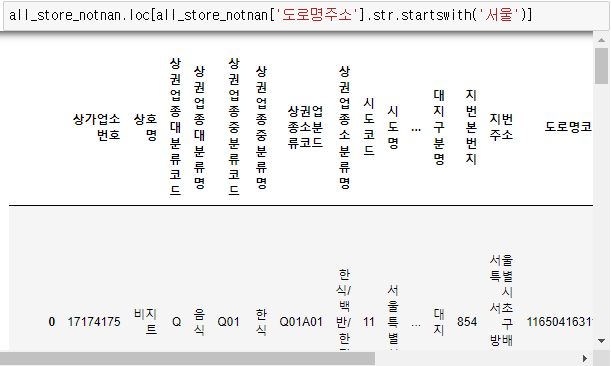Click the column header '시도코드'

[369, 127]
